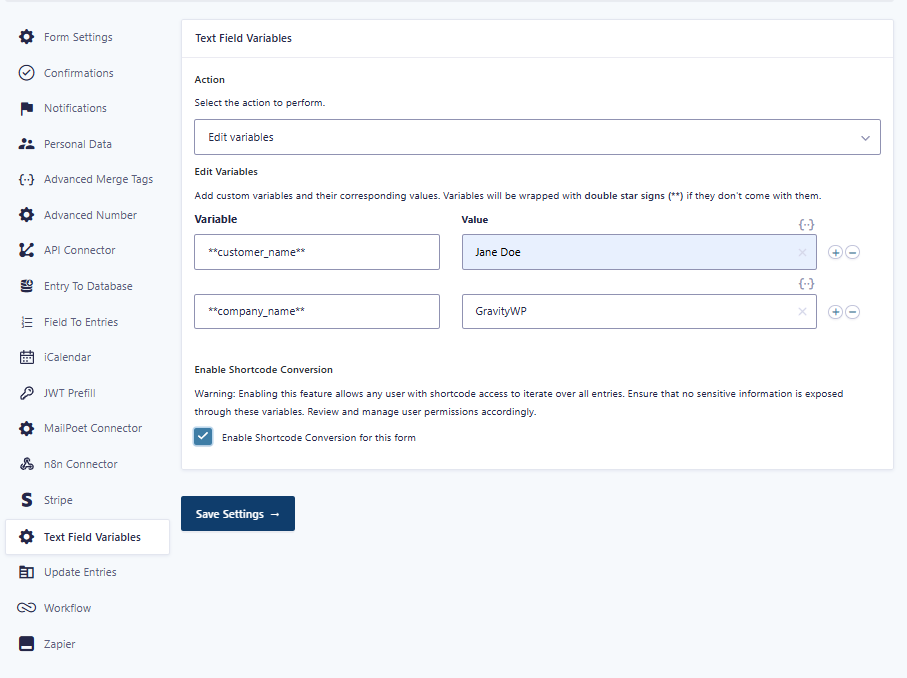This screenshot has width=907, height=678.
Task: Click inside the customer_name variable field
Action: (x=316, y=252)
